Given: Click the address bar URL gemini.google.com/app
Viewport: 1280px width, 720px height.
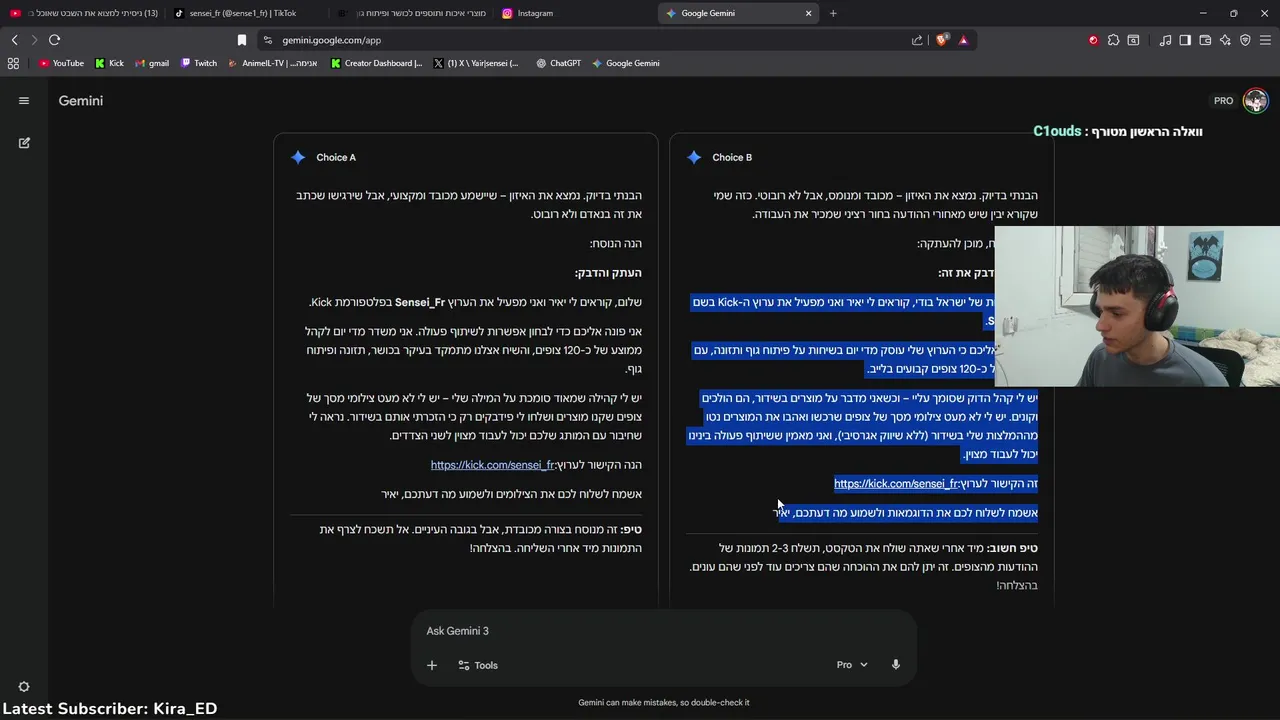Looking at the screenshot, I should point(331,40).
